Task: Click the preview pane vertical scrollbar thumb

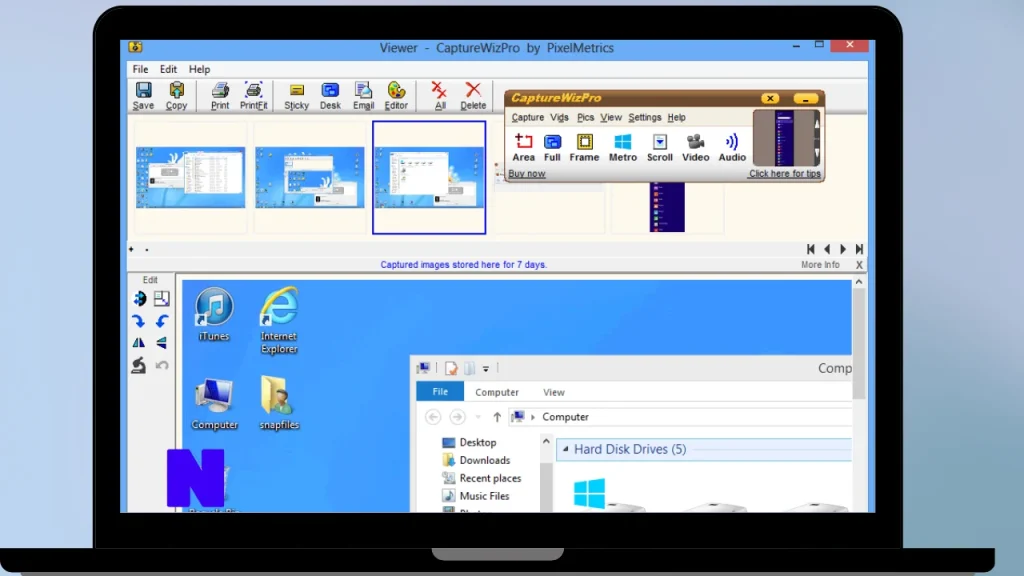Action: (859, 344)
